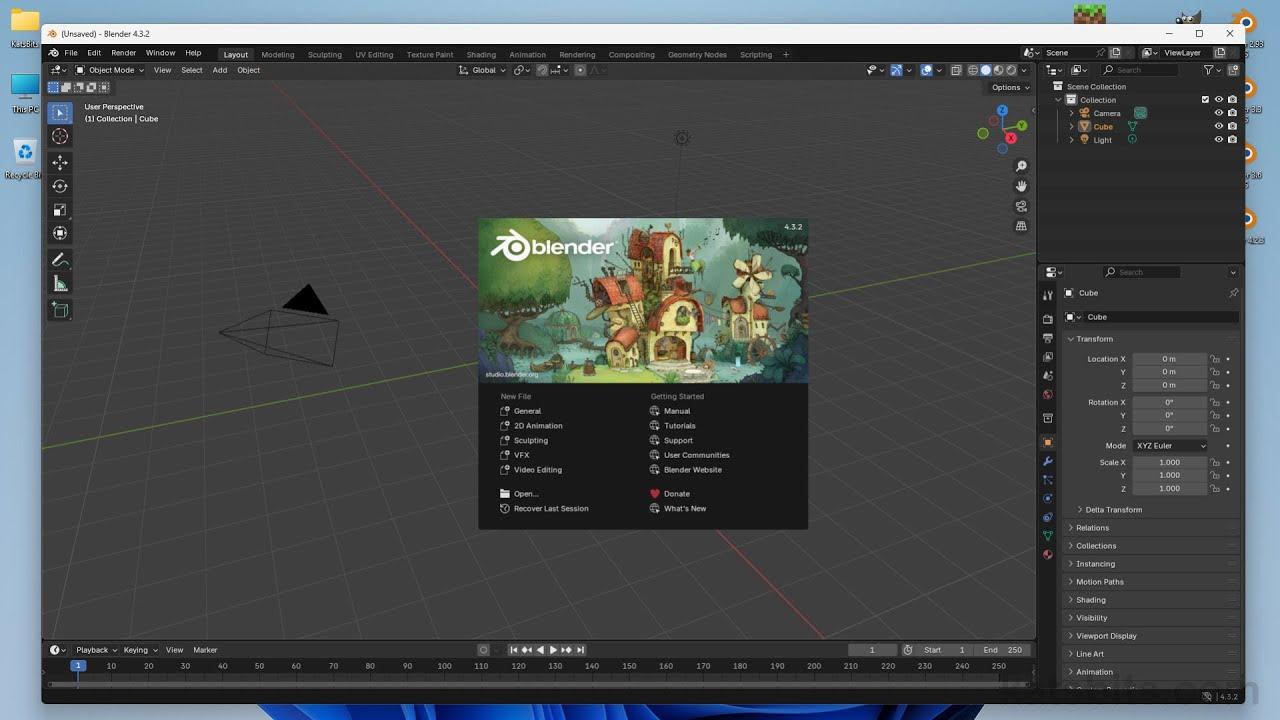Expand the Delta Transform section
The height and width of the screenshot is (720, 1280).
click(1112, 509)
